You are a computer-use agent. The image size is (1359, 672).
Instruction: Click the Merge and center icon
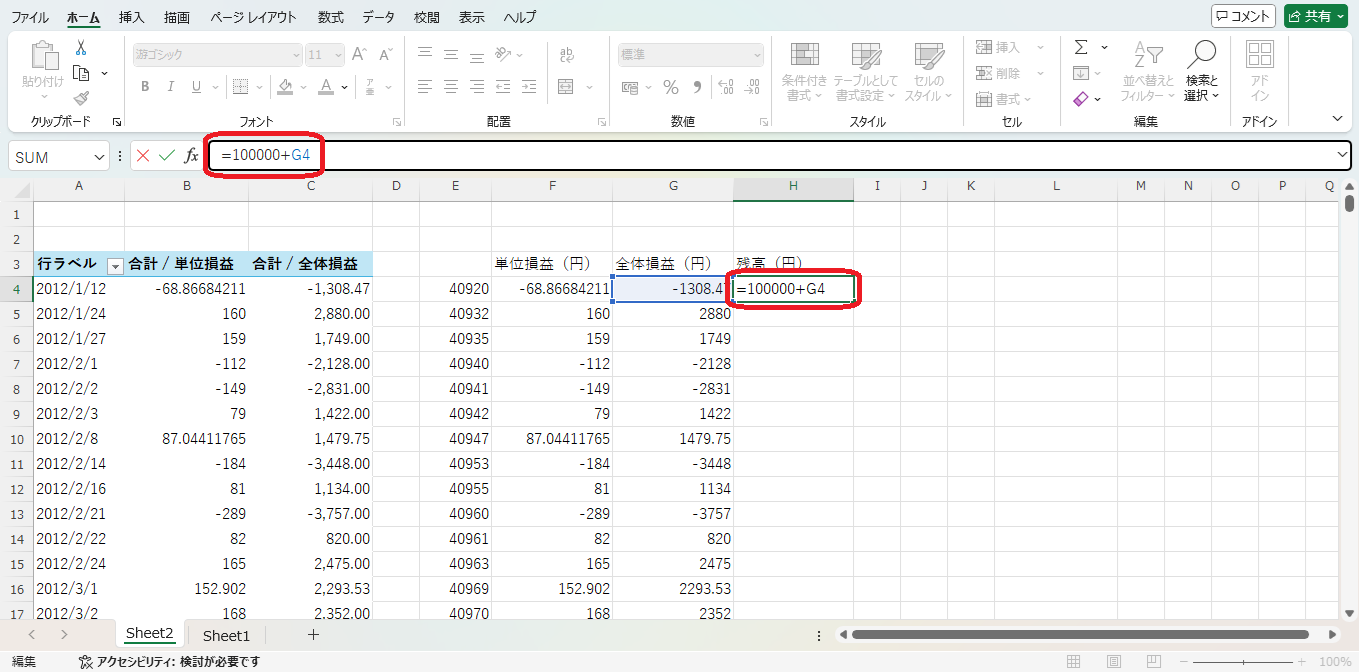coord(566,87)
